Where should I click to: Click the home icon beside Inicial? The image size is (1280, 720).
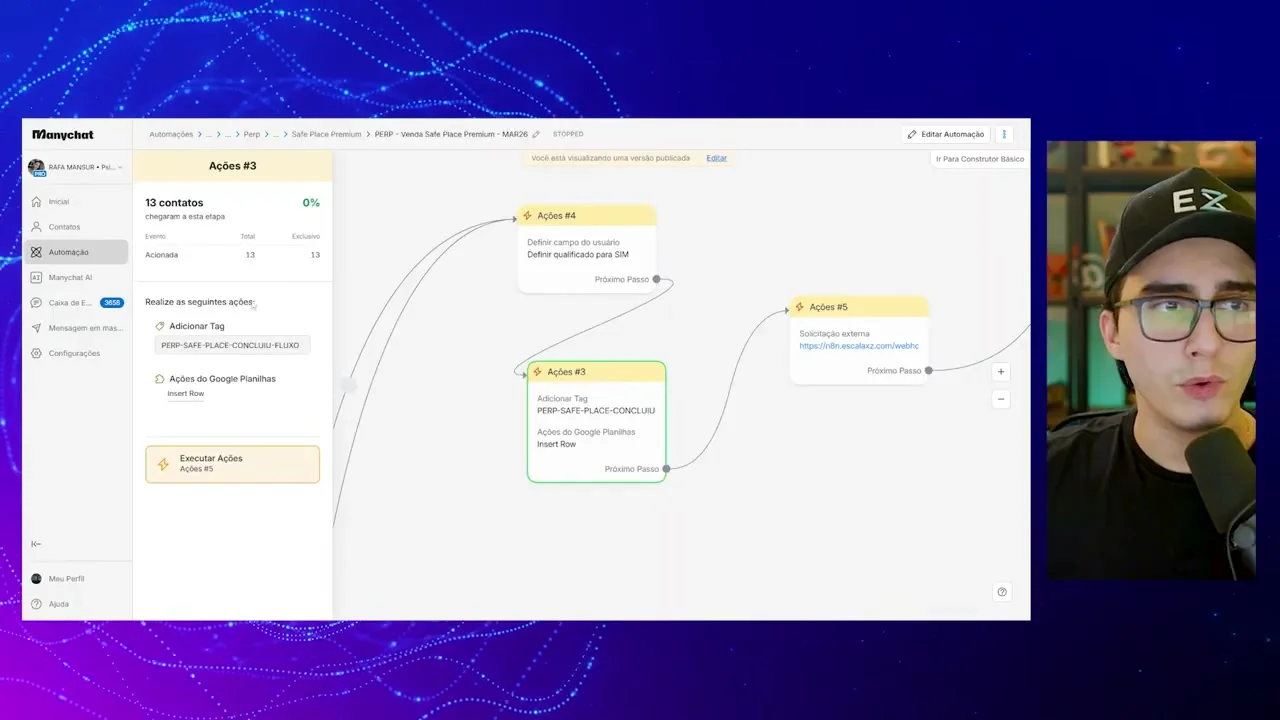37,202
